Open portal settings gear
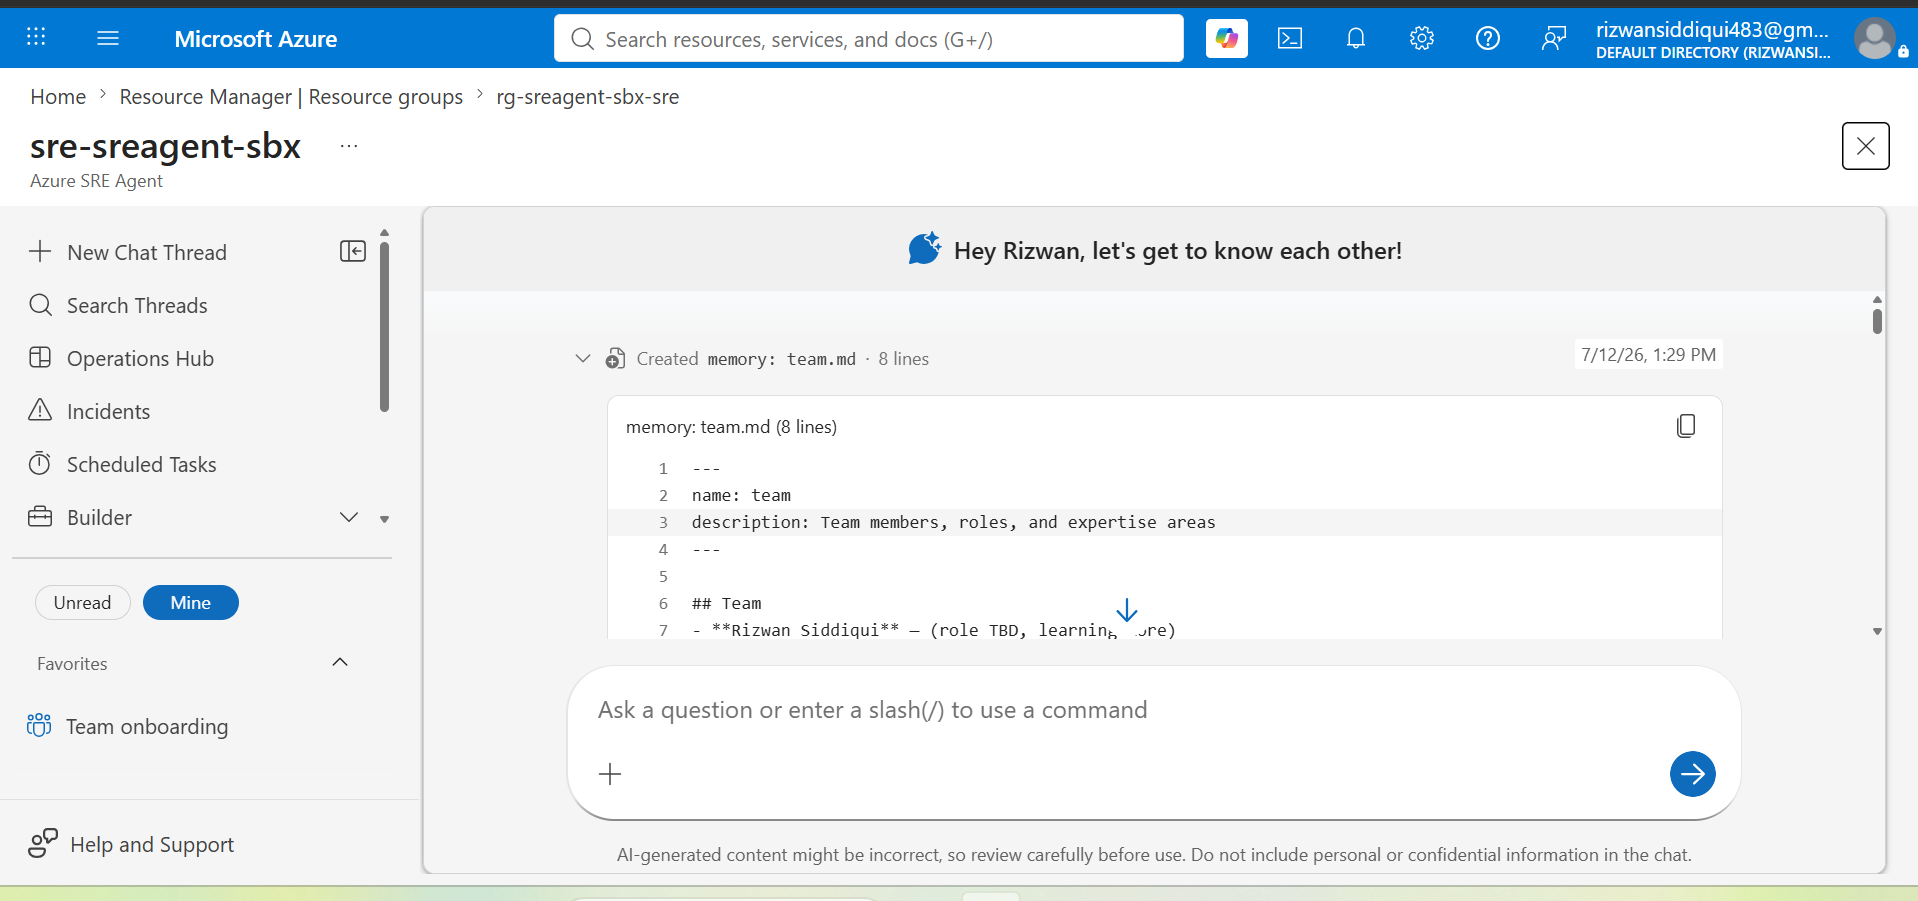Screen dimensions: 1918x901 1422,38
